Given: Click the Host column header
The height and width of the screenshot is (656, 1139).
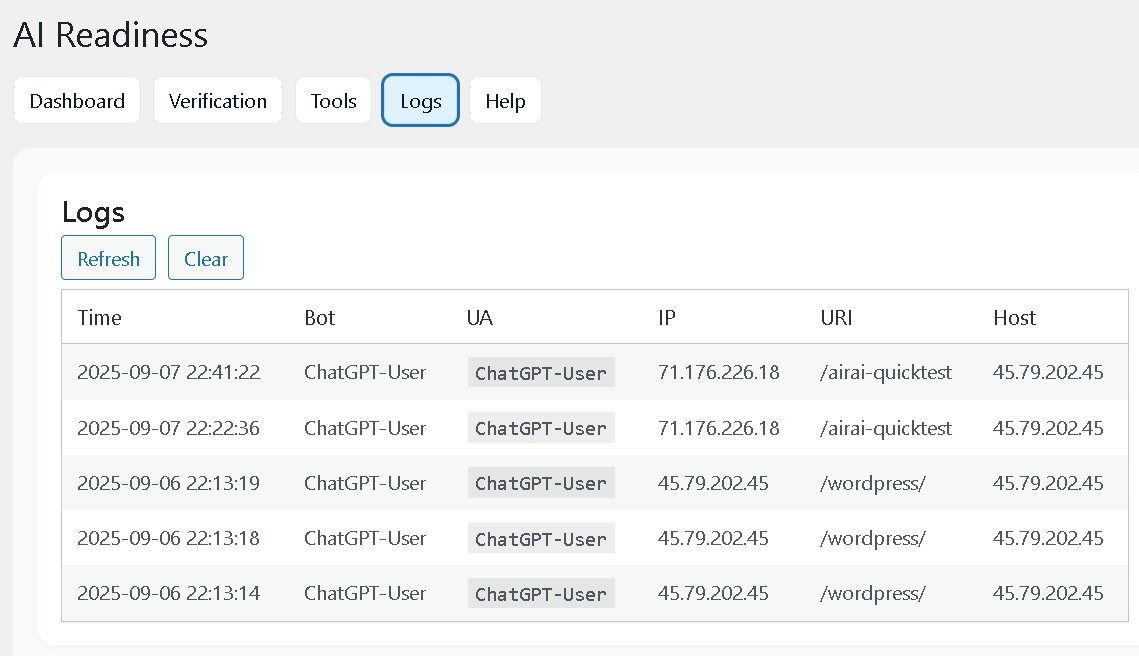Looking at the screenshot, I should point(1014,318).
